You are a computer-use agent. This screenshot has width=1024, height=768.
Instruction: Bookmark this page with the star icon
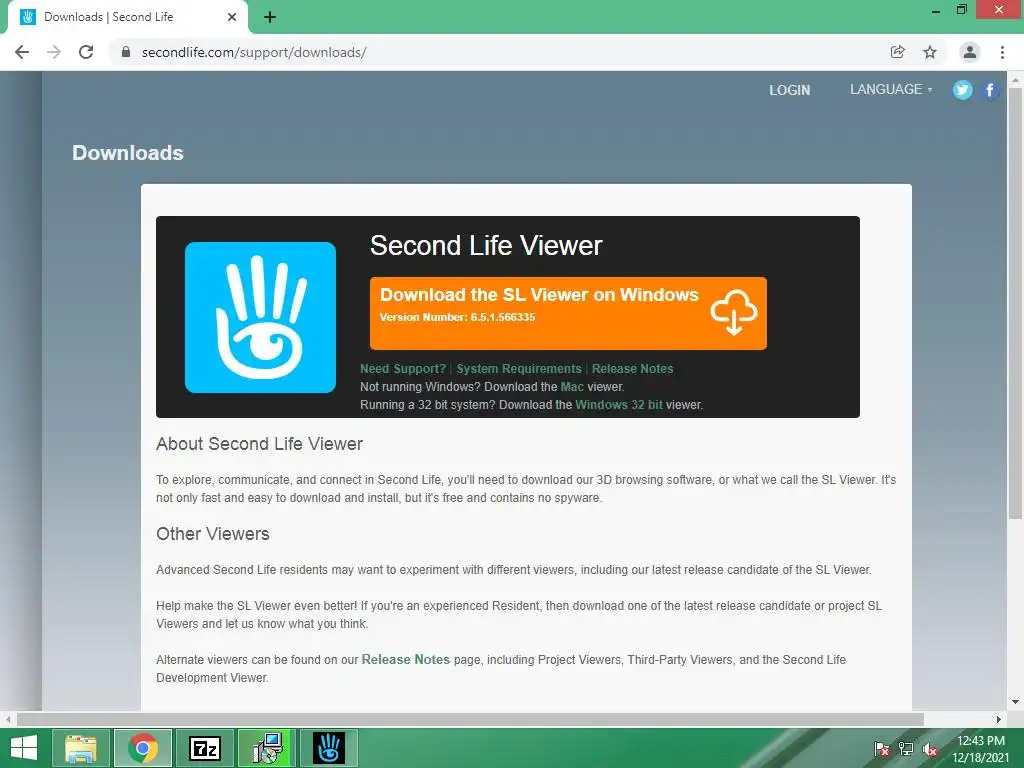click(930, 52)
